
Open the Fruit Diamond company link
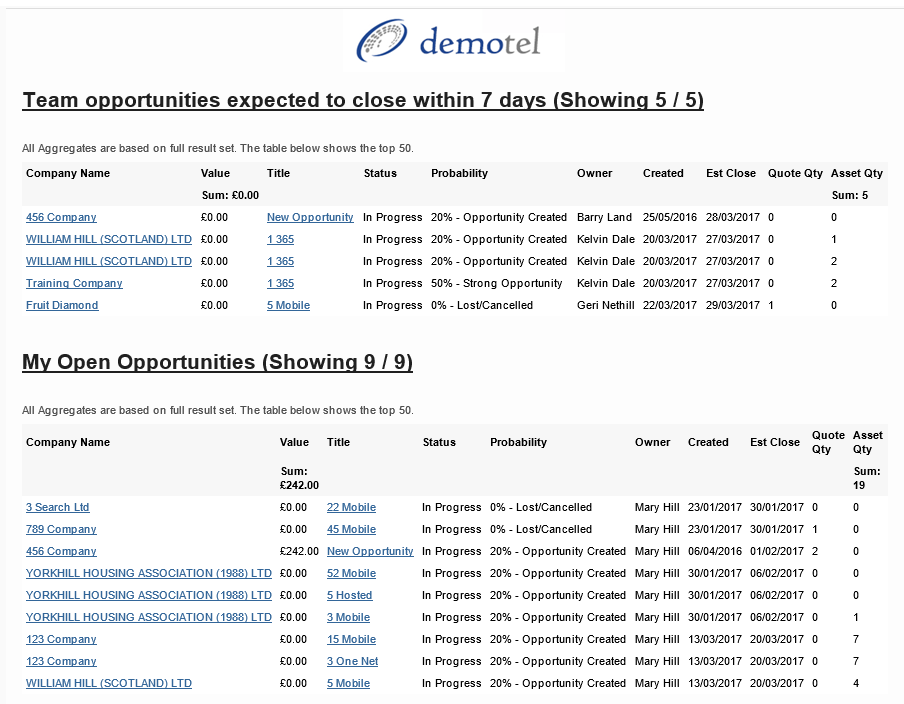click(x=62, y=305)
